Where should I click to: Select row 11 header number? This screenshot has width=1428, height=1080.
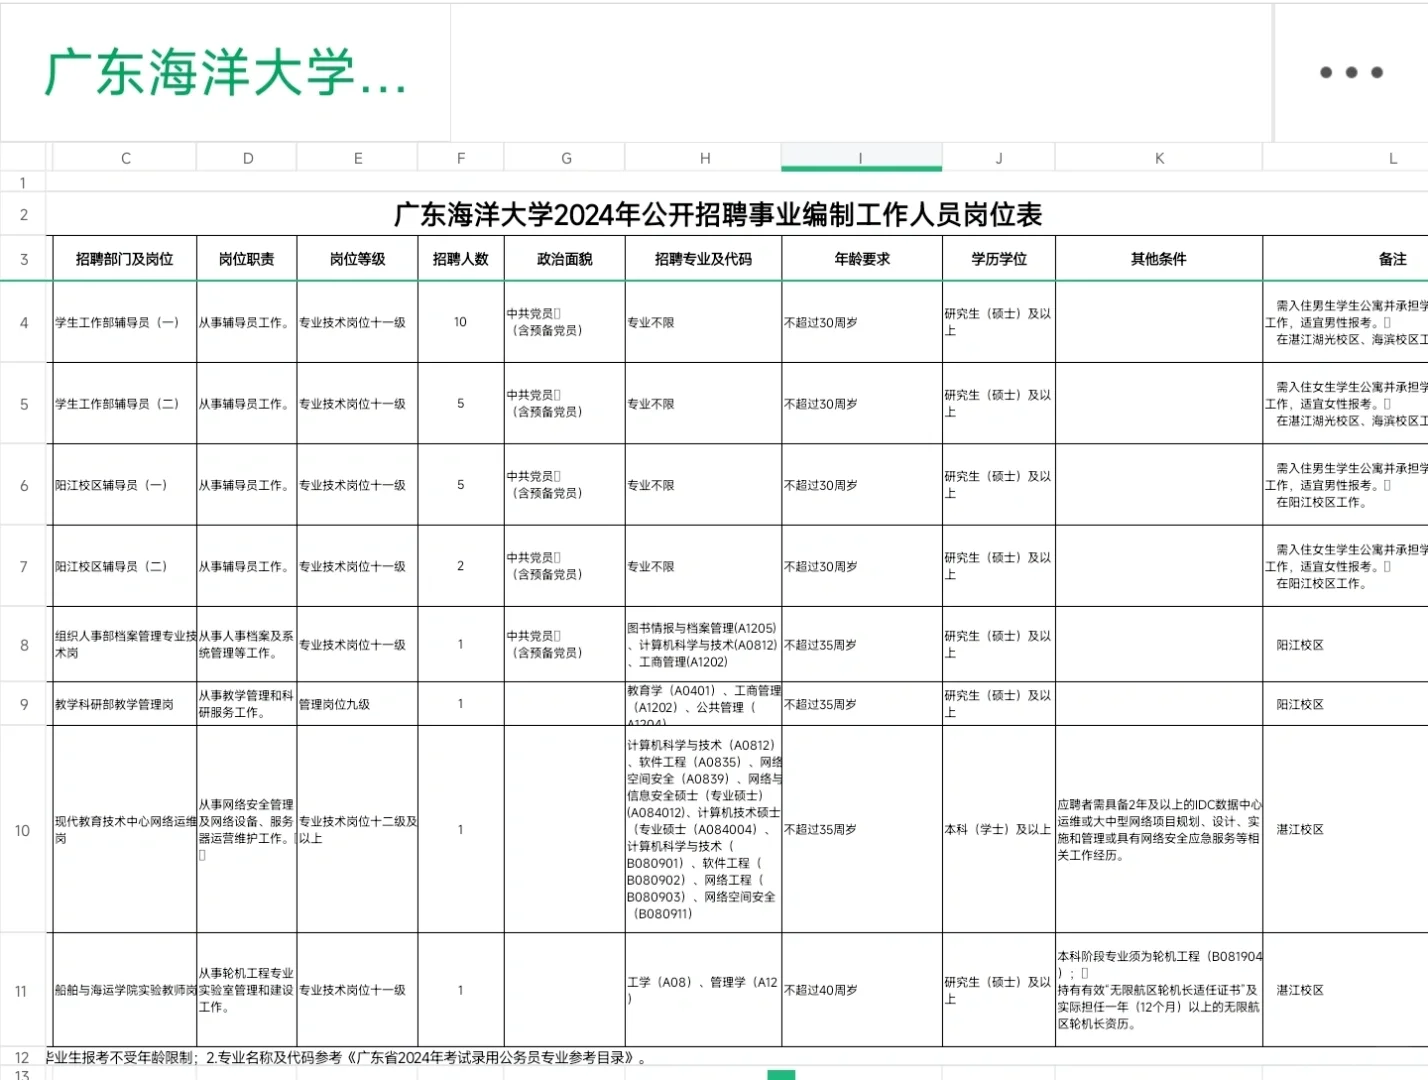23,991
